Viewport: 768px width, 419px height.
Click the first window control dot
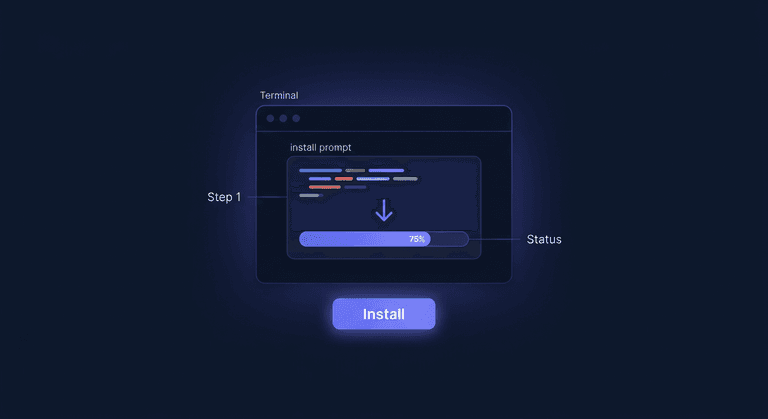click(270, 118)
